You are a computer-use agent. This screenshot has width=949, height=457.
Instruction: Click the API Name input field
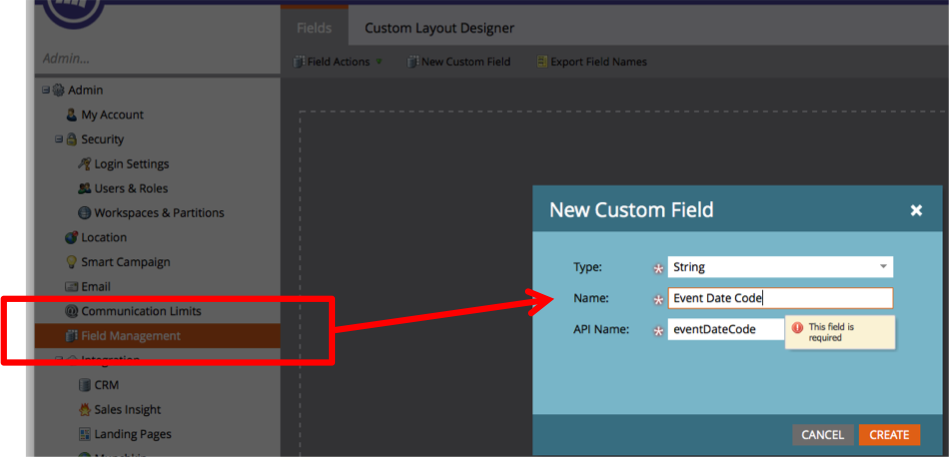[x=726, y=330]
